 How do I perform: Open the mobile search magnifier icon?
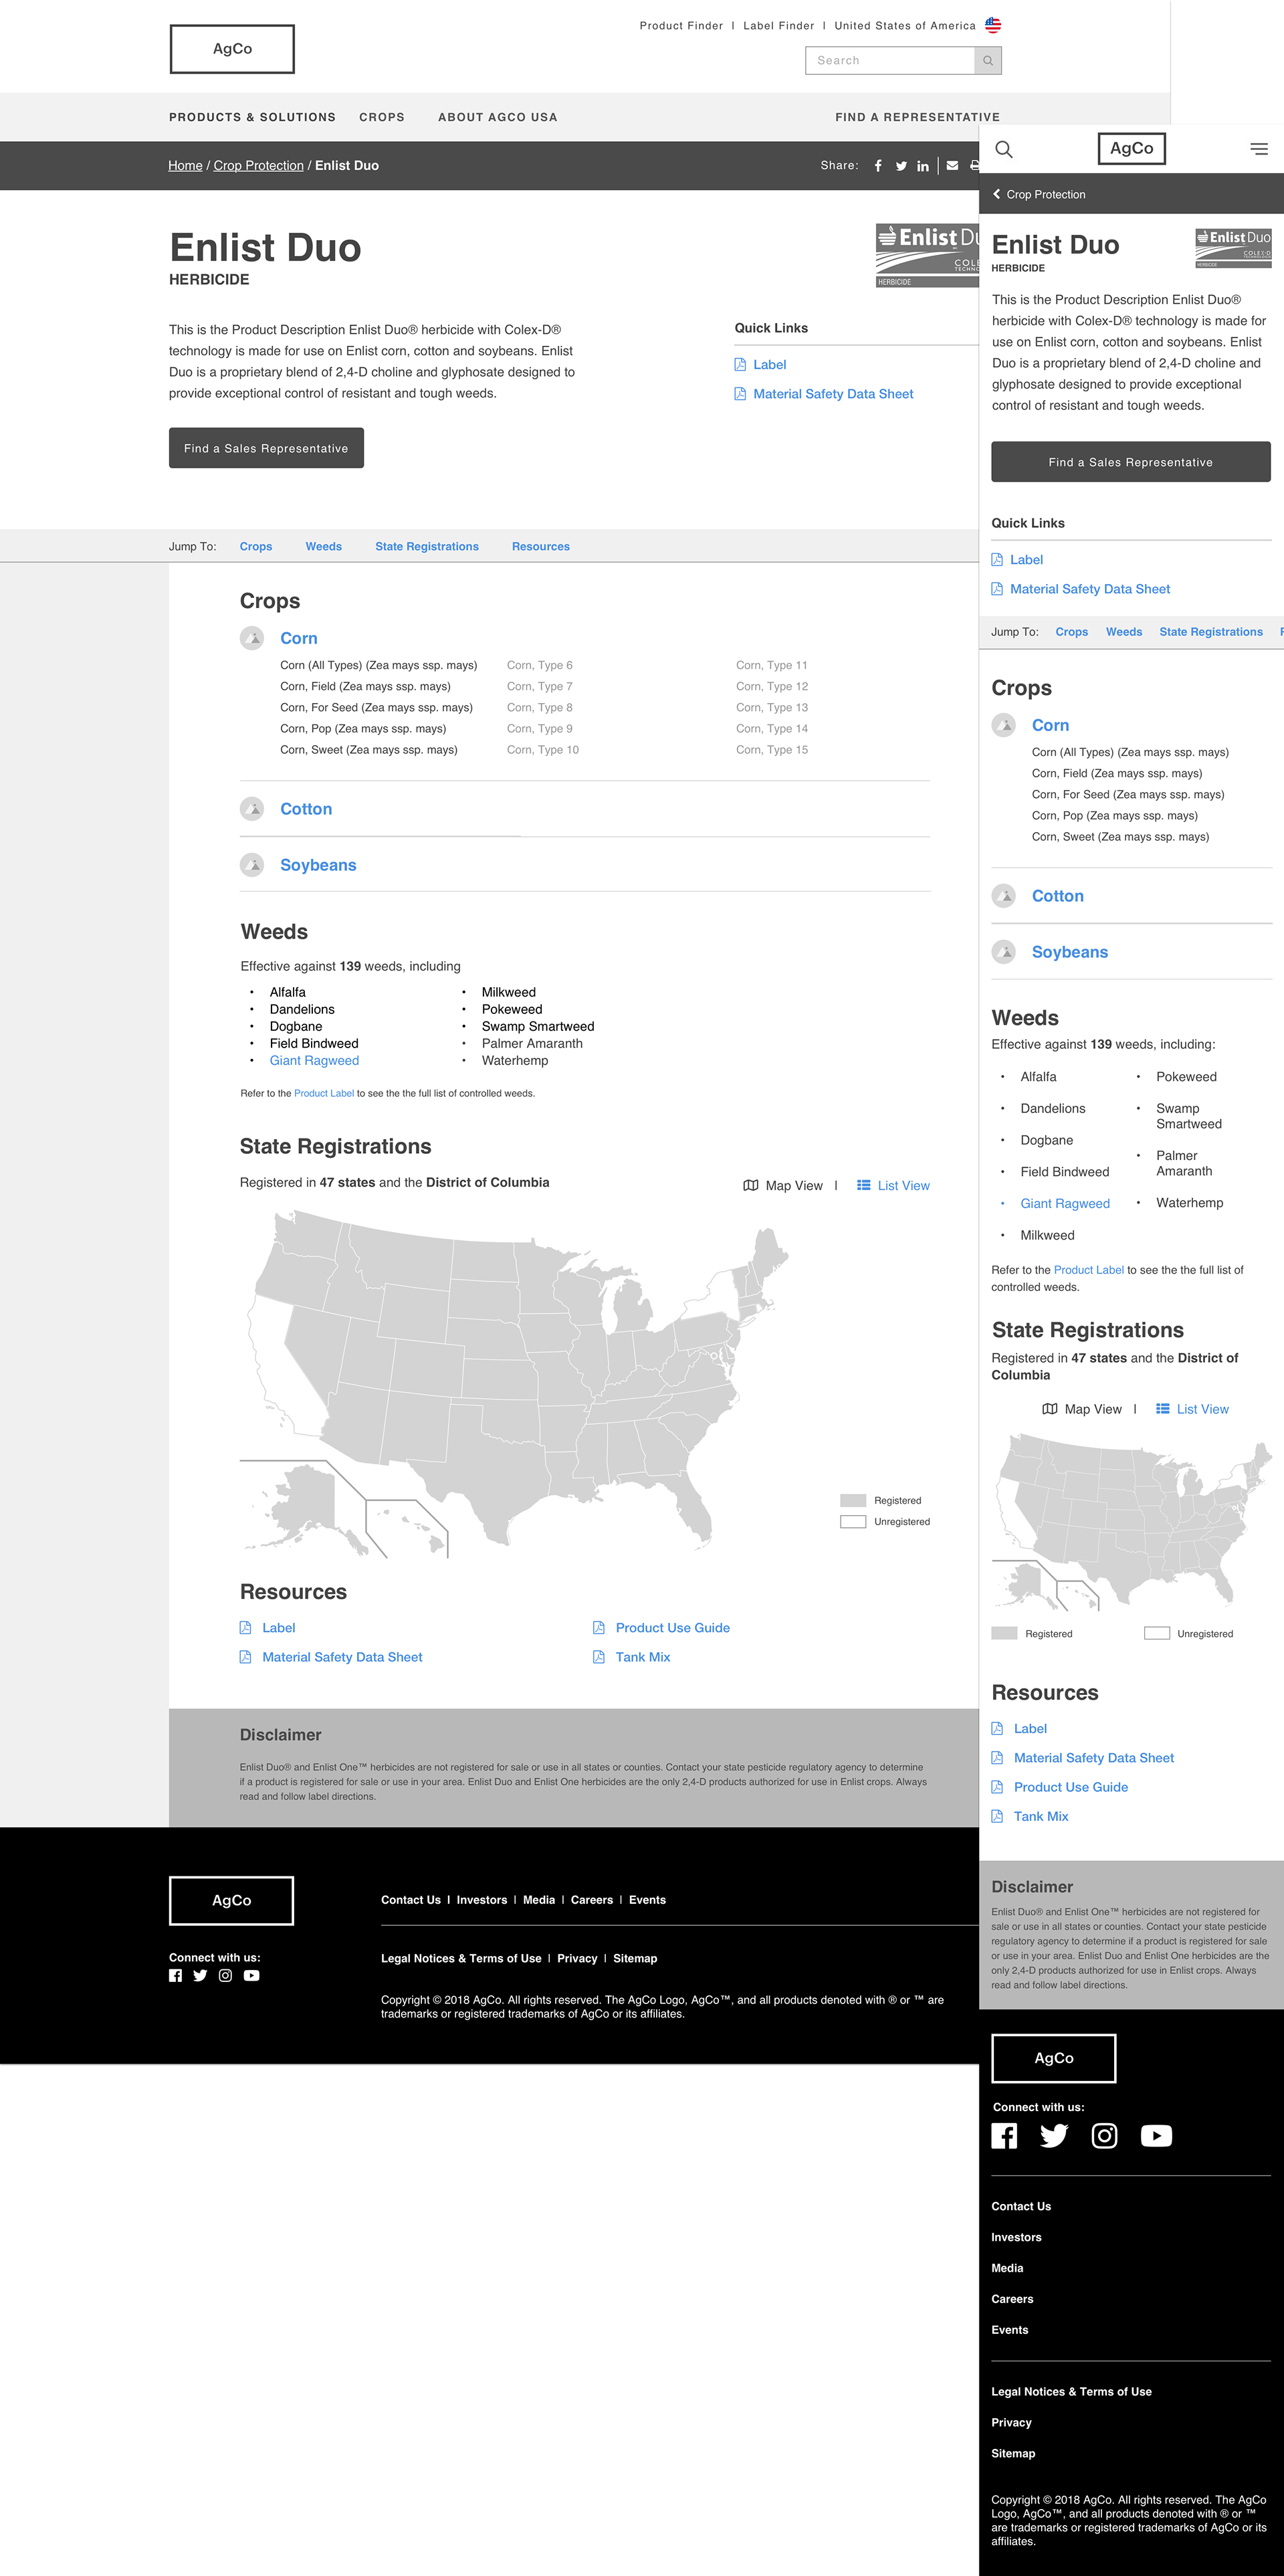pos(1004,149)
